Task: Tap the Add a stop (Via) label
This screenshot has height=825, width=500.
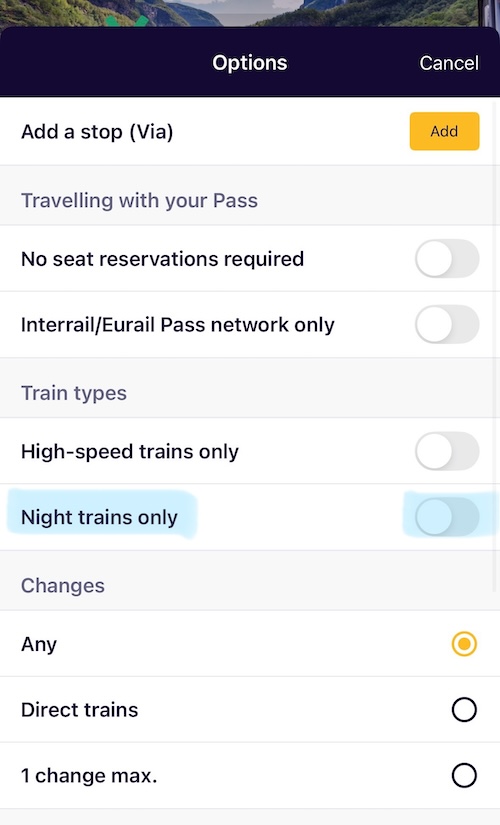Action: pyautogui.click(x=97, y=132)
